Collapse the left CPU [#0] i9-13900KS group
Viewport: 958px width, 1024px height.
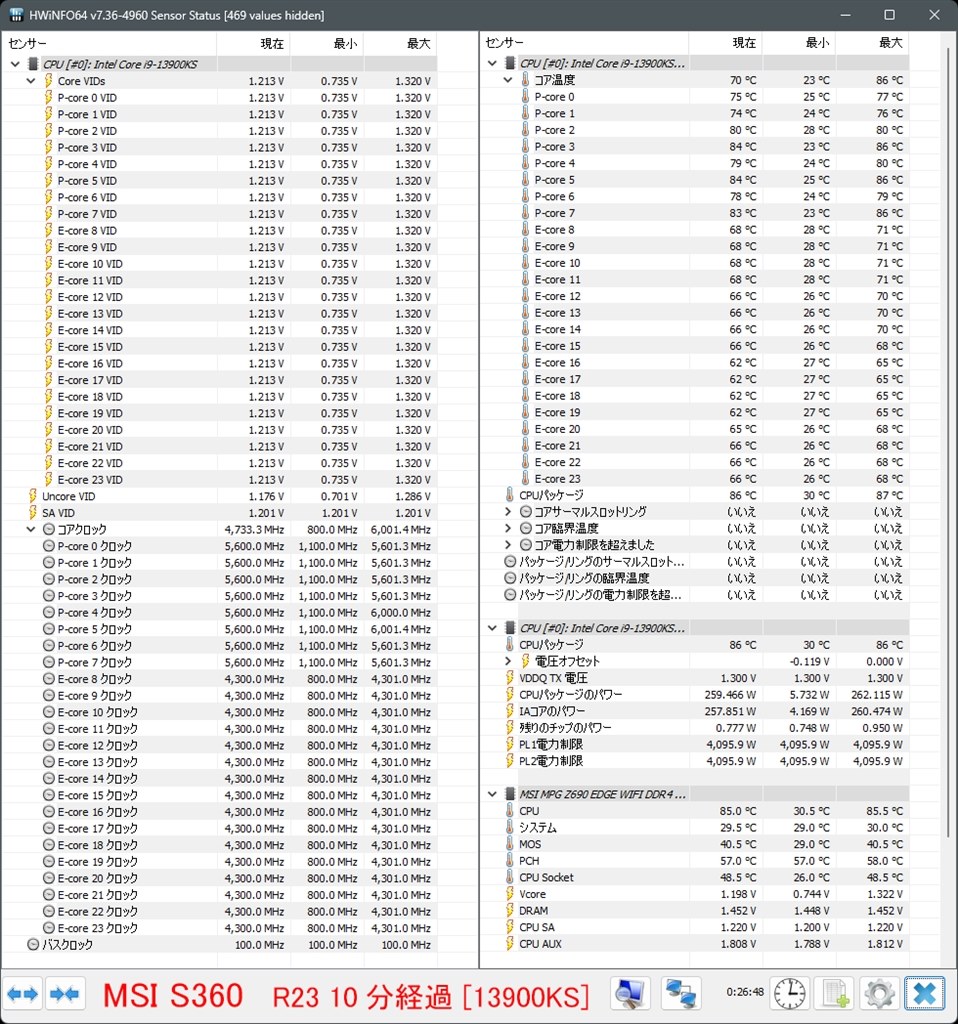(x=15, y=64)
